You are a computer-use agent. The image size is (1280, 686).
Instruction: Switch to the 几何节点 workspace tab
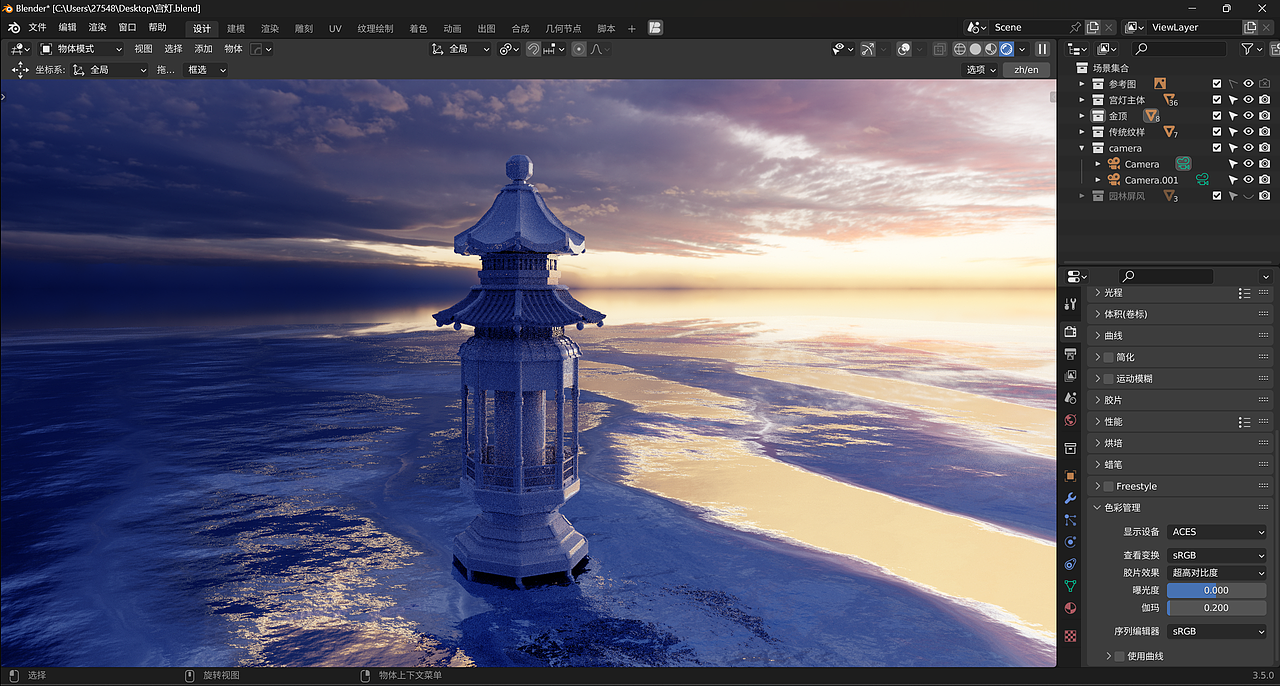click(x=563, y=28)
